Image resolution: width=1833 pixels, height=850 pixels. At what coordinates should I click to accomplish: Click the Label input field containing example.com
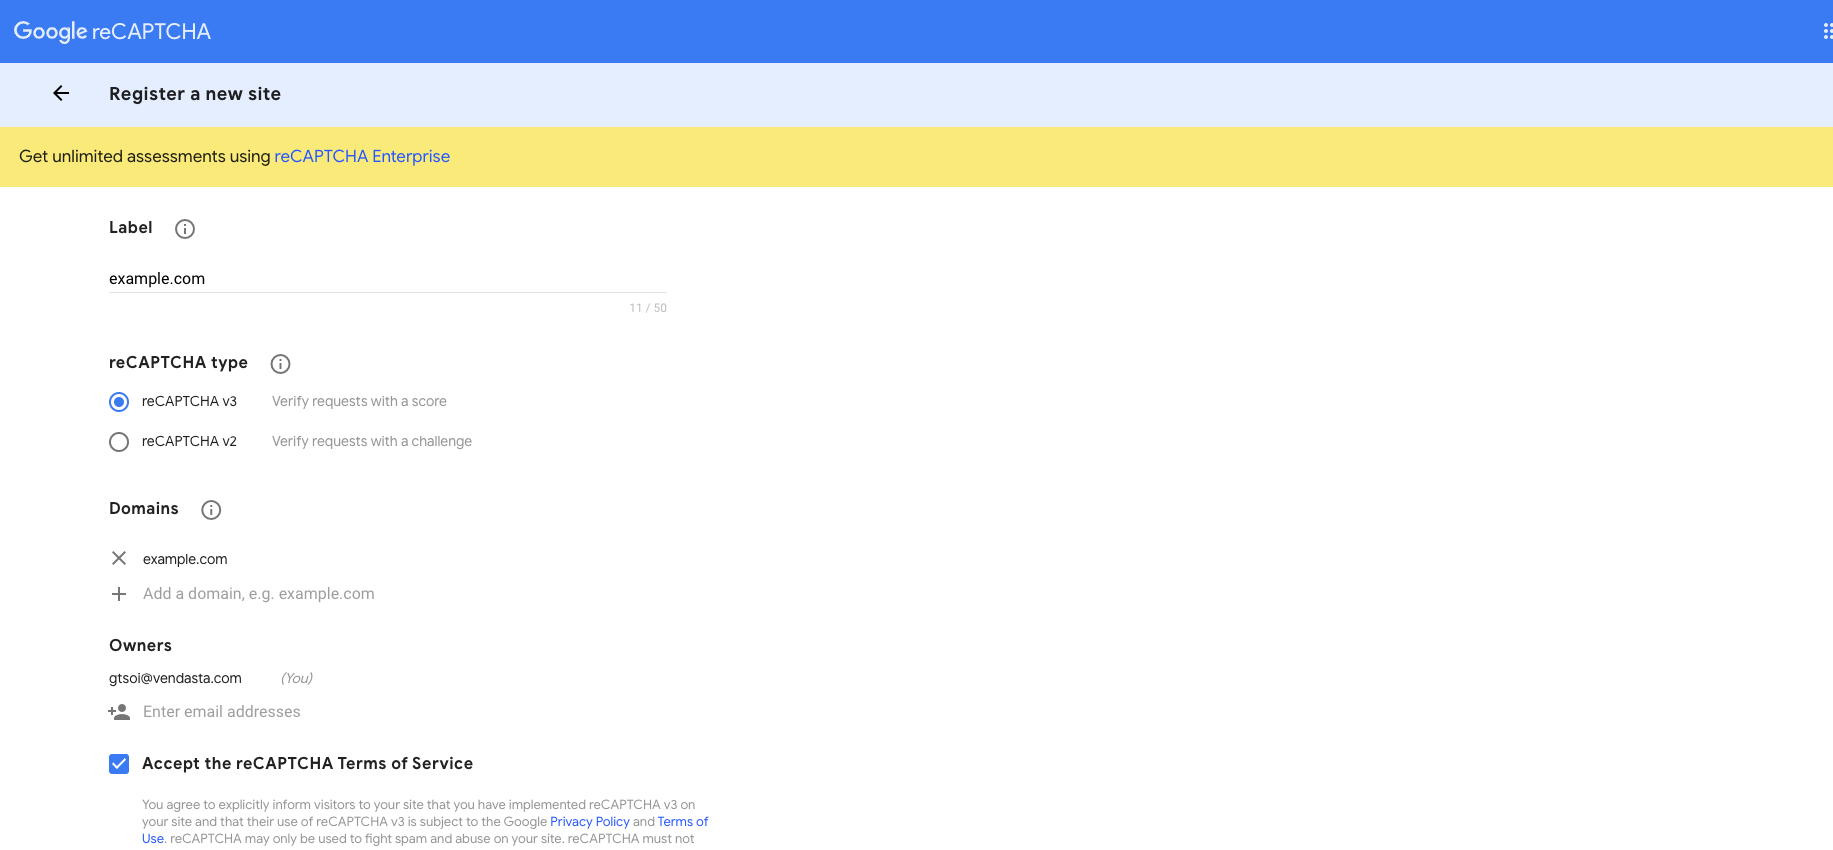(387, 279)
